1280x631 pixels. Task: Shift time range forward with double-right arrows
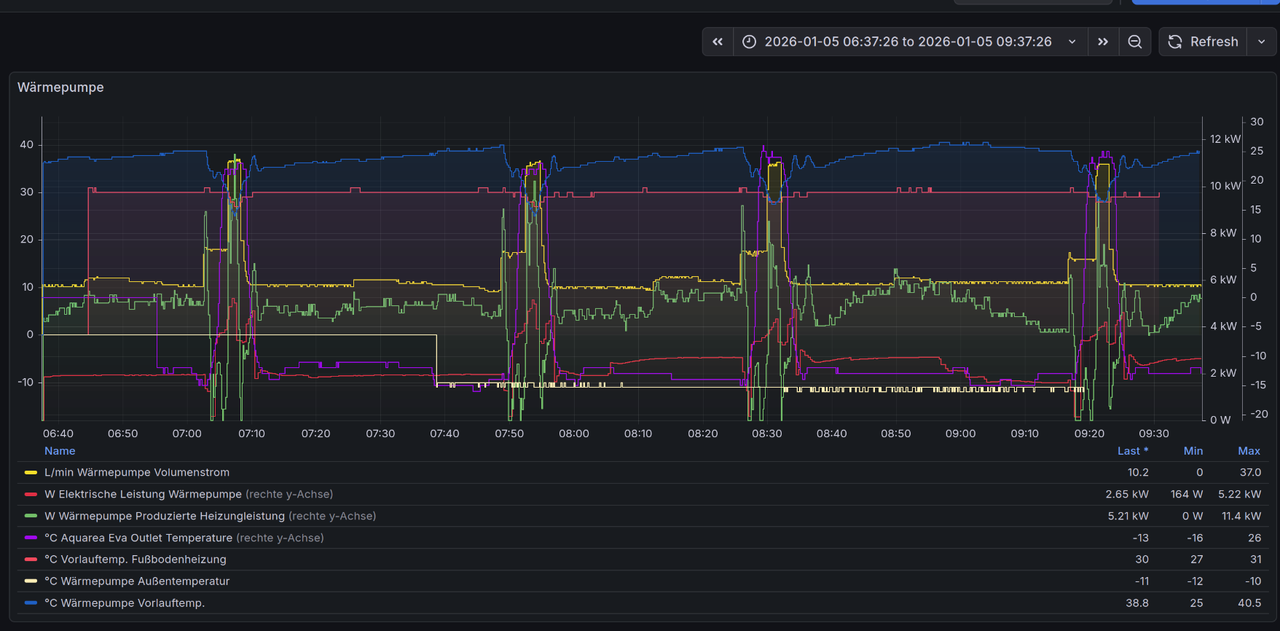(x=1103, y=42)
